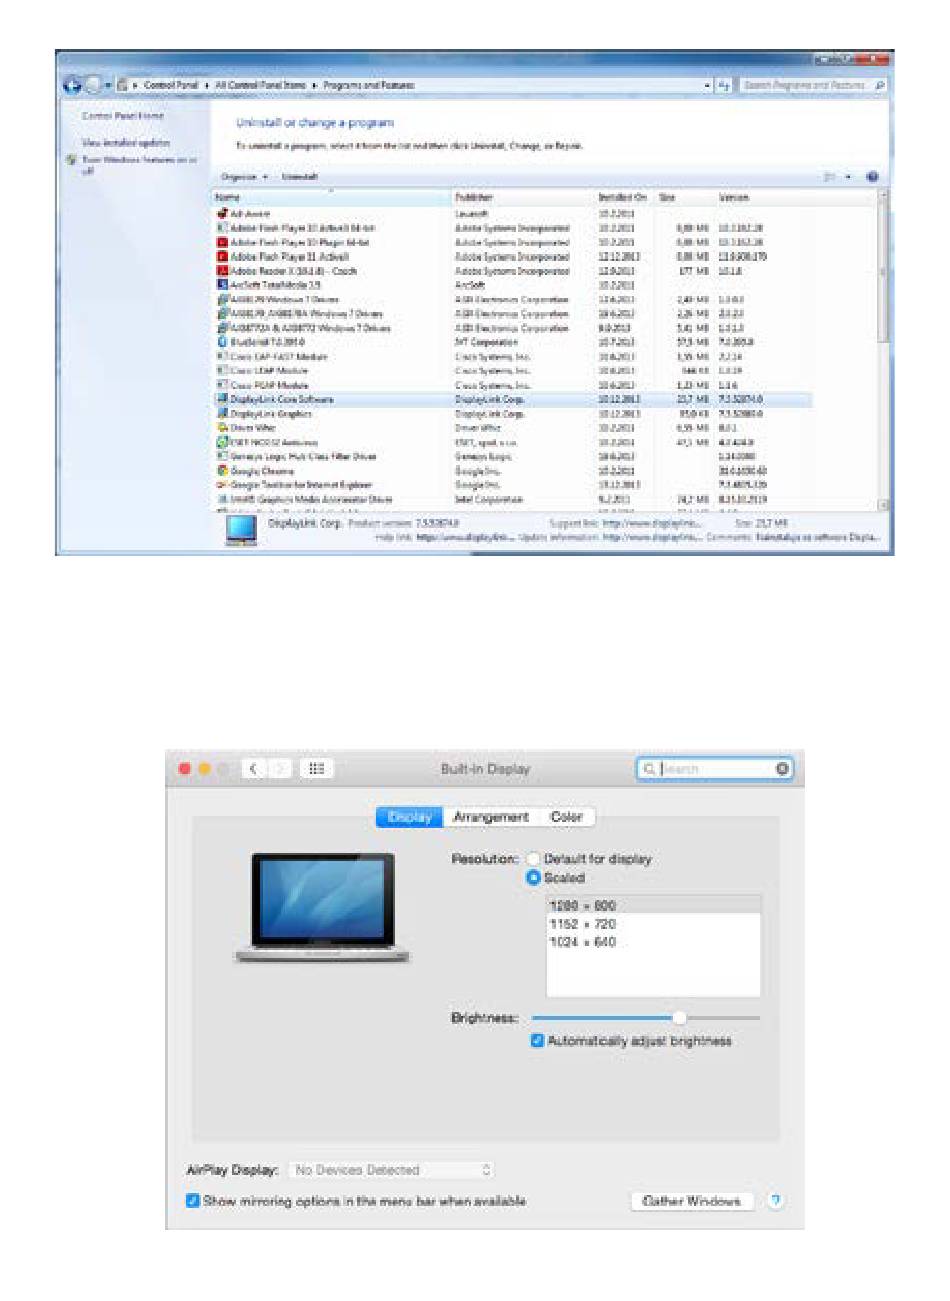Open the Organize dropdown menu
The image size is (950, 1301).
(x=245, y=177)
